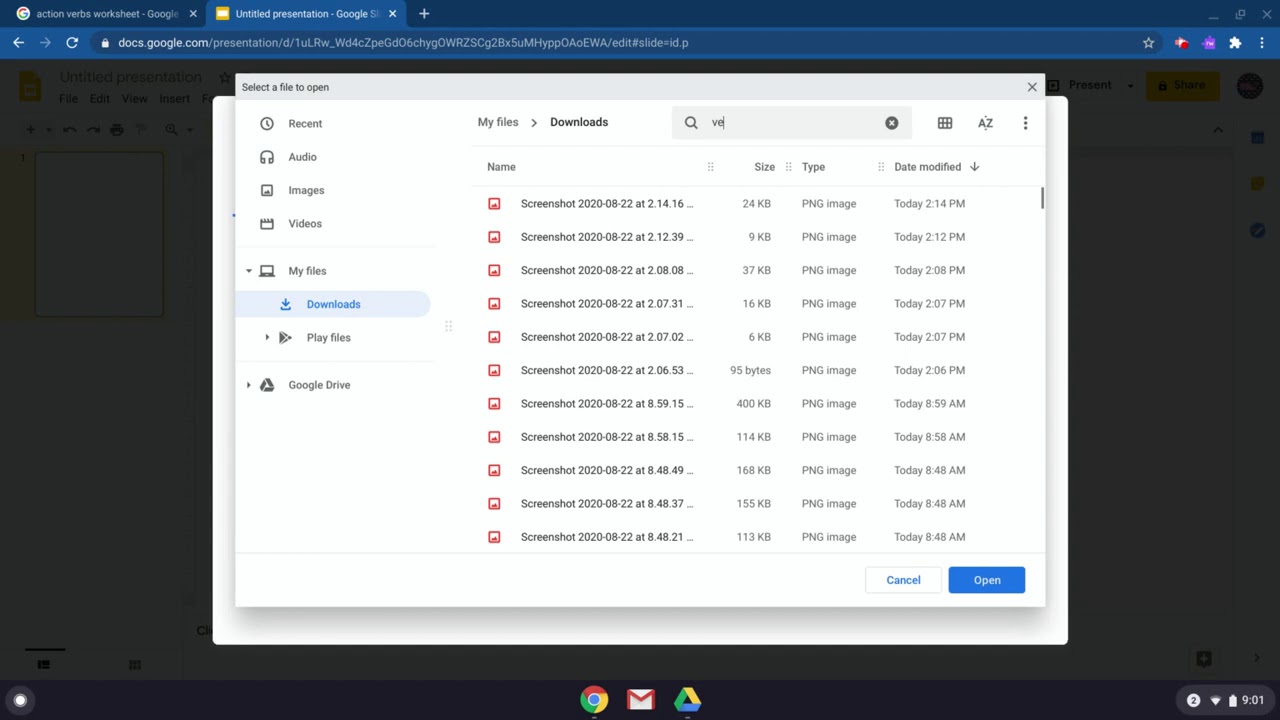
Task: Open the notification count badge
Action: pos(1193,700)
